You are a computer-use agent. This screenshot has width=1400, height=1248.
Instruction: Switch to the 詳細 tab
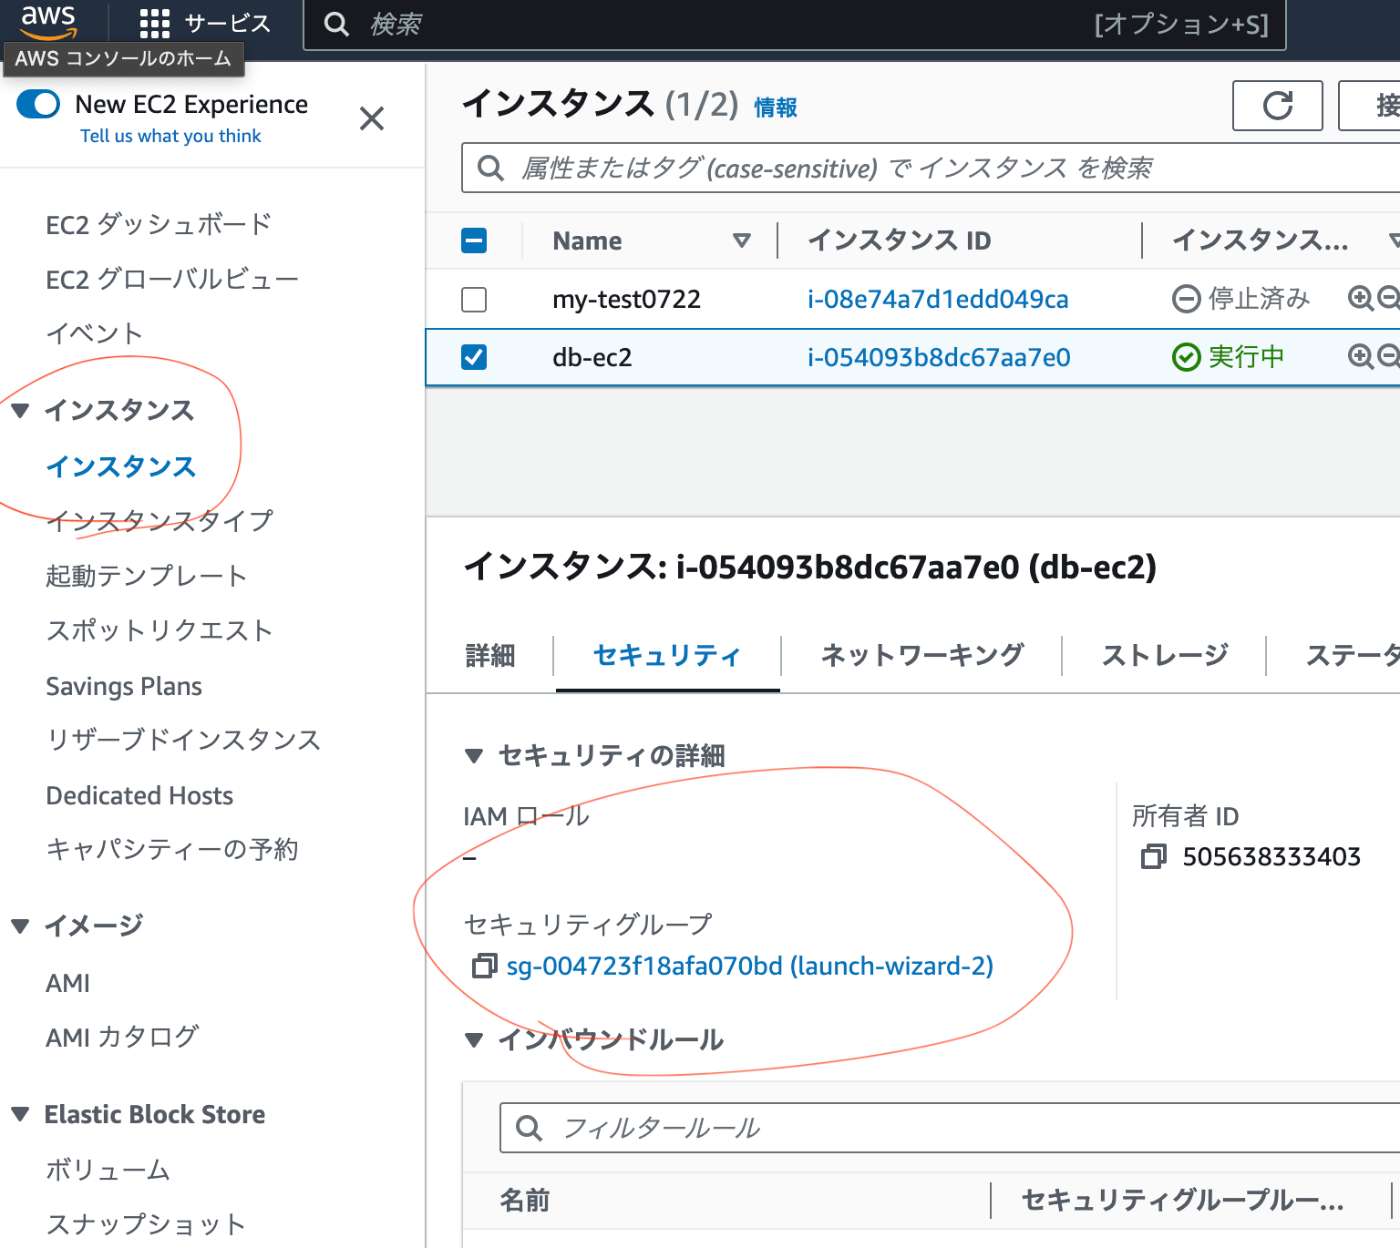point(490,656)
